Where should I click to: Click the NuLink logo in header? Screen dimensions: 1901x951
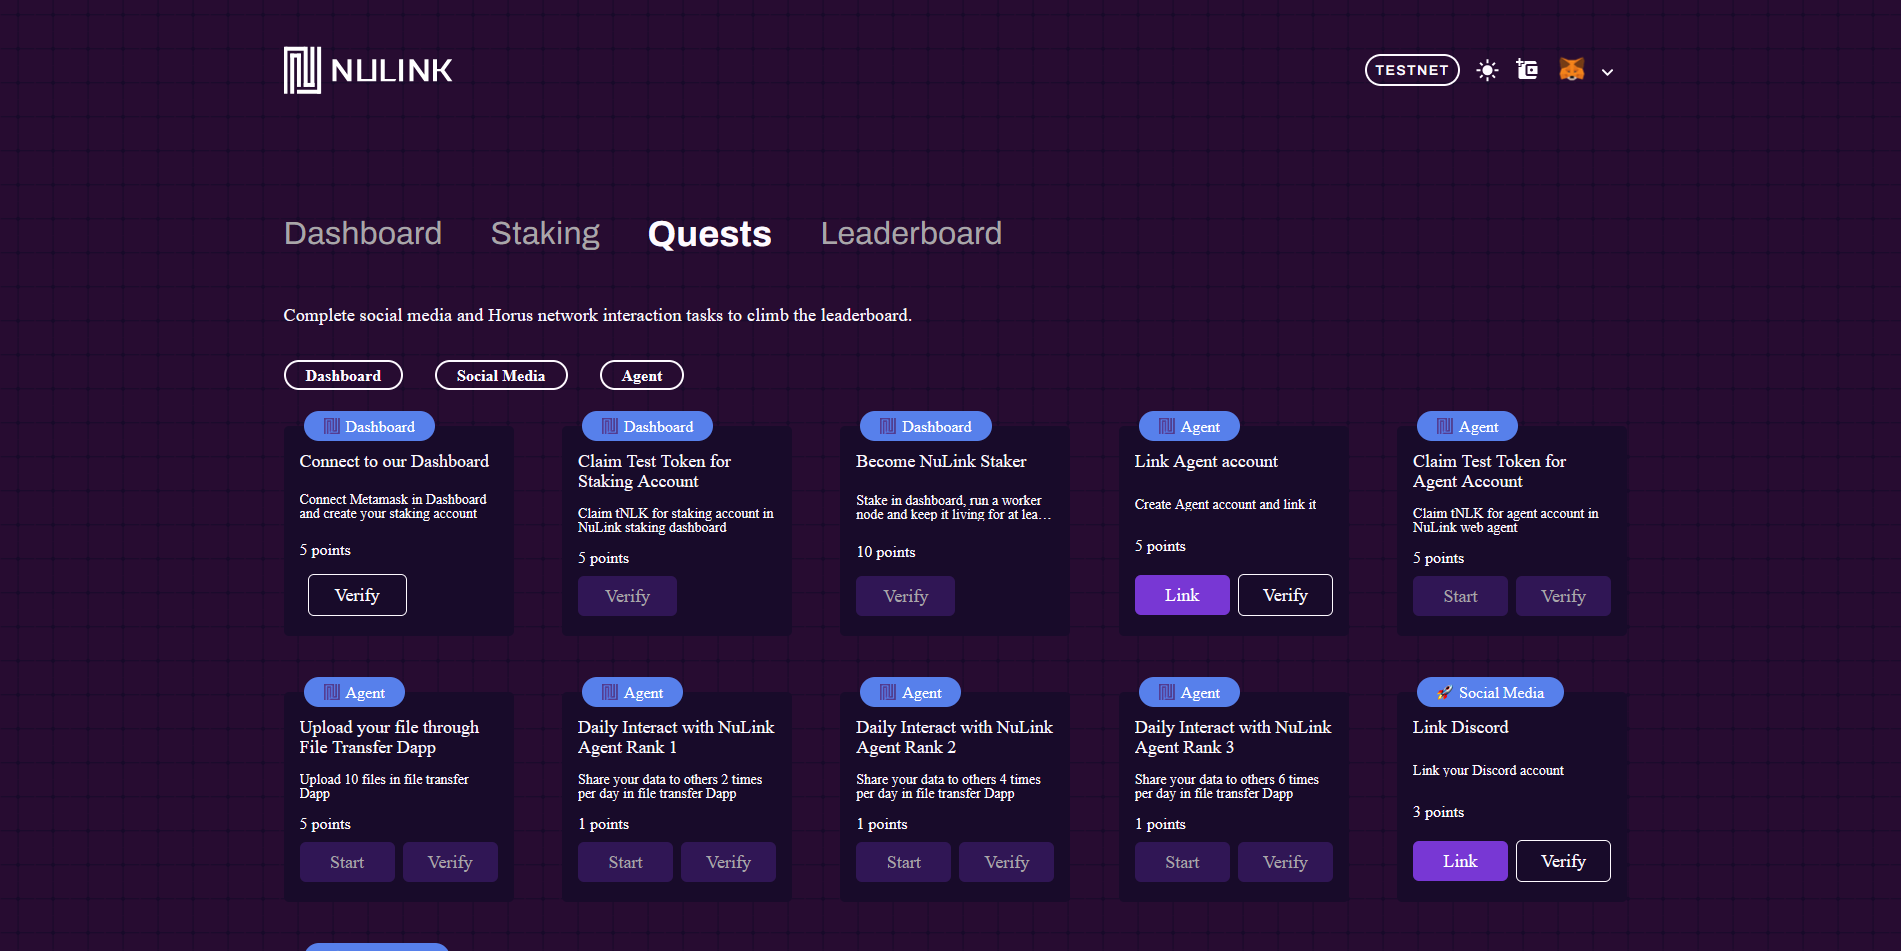coord(368,70)
